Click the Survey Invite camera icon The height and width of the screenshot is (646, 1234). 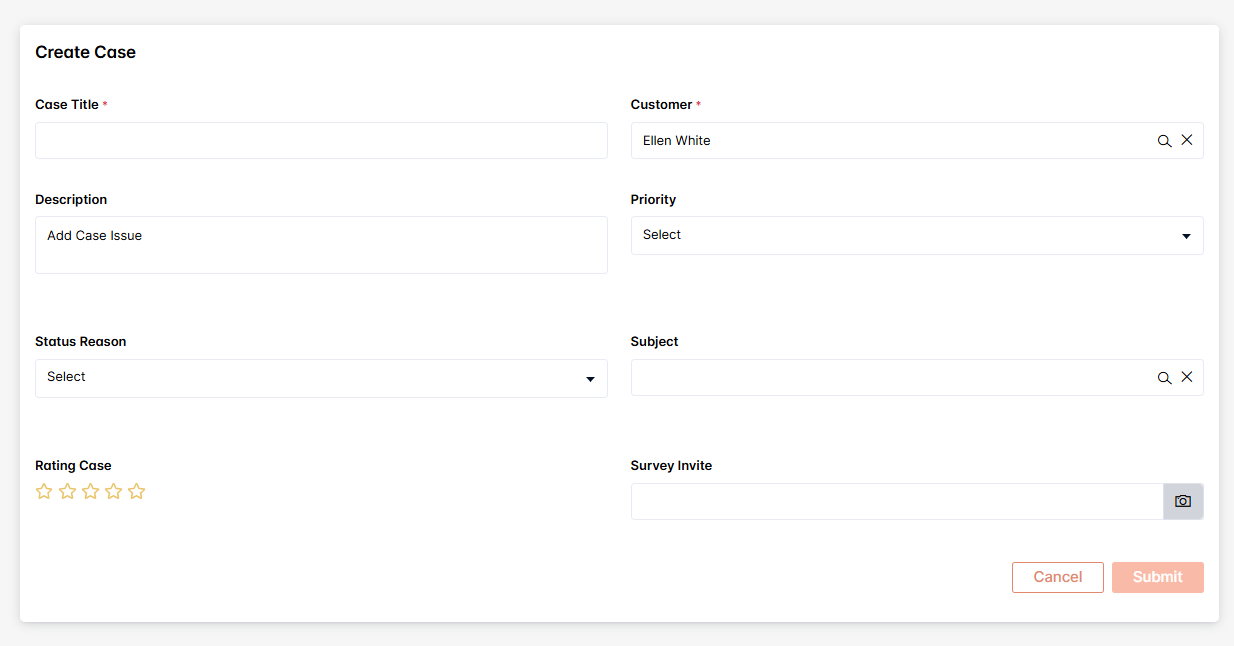click(x=1183, y=501)
